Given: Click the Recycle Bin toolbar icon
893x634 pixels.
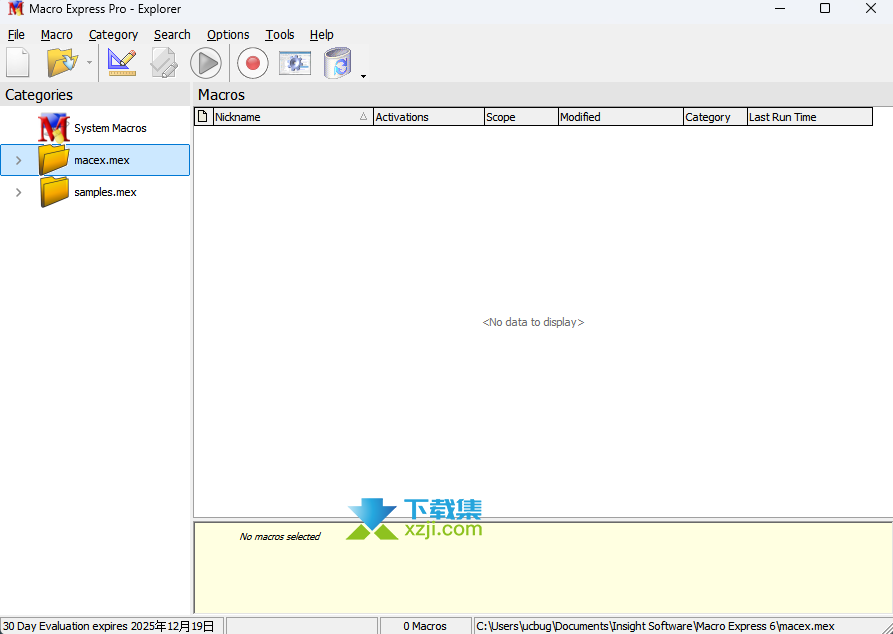Looking at the screenshot, I should 338,63.
